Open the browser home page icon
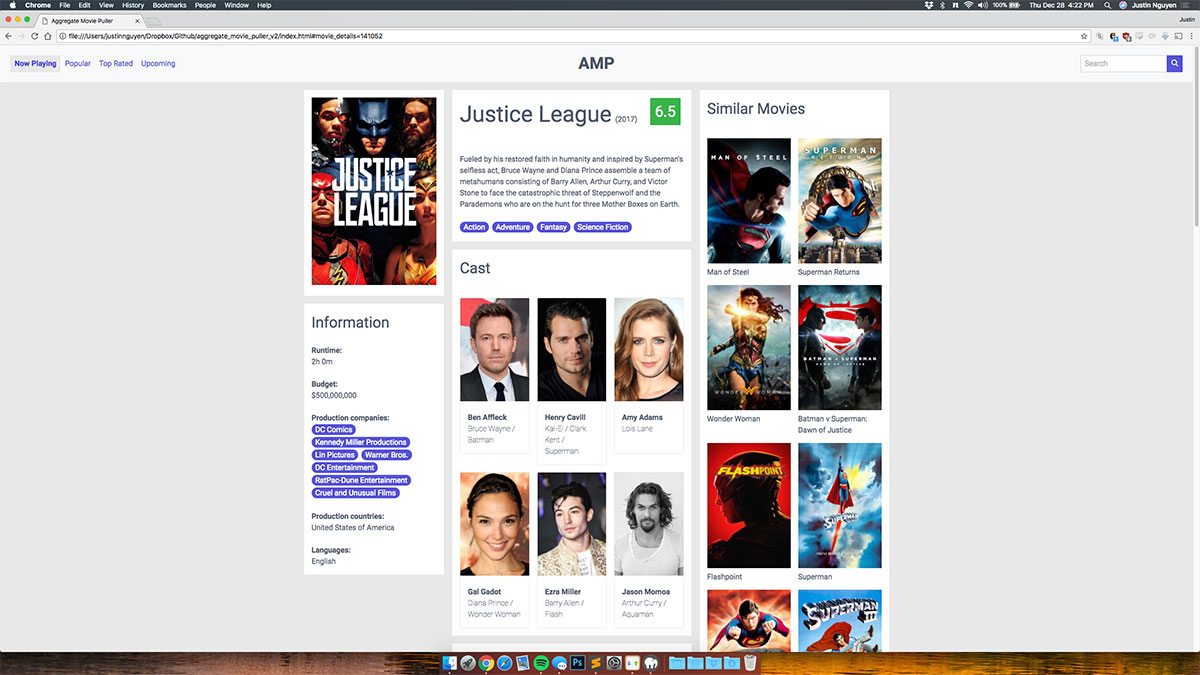This screenshot has height=675, width=1200. [x=47, y=36]
